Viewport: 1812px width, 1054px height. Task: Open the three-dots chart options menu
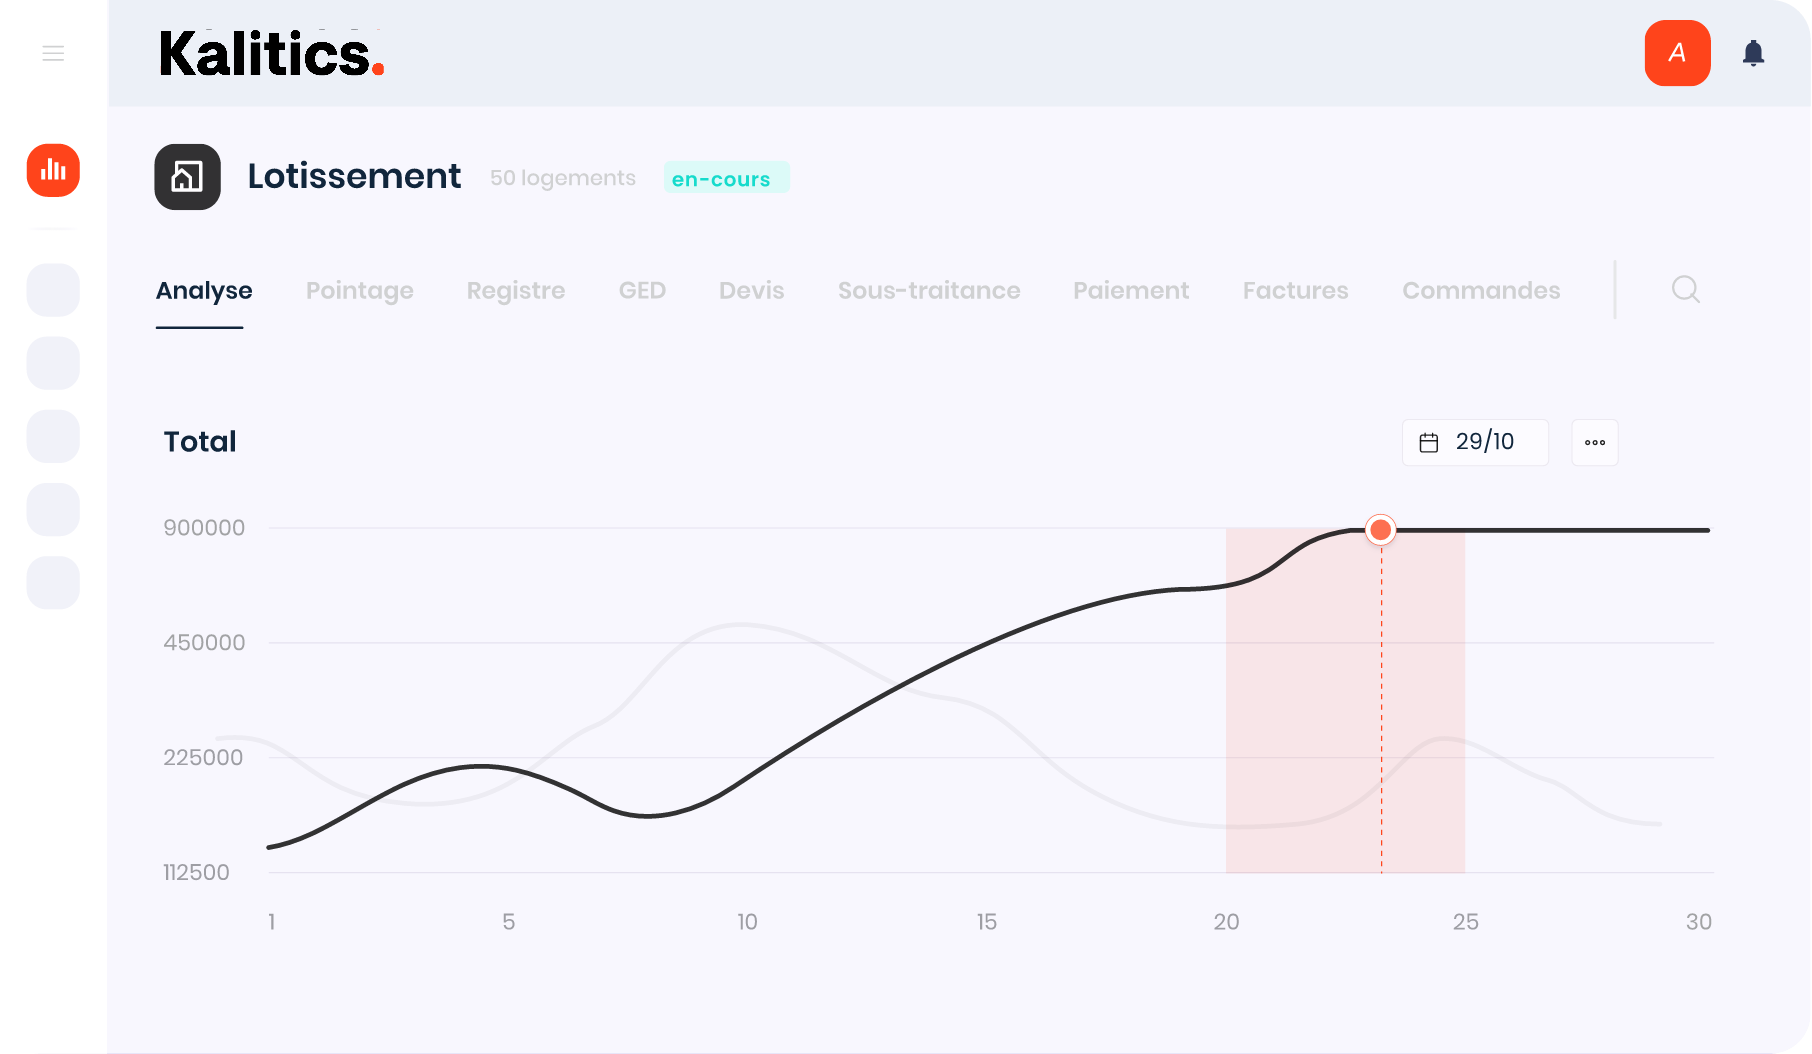[1594, 442]
